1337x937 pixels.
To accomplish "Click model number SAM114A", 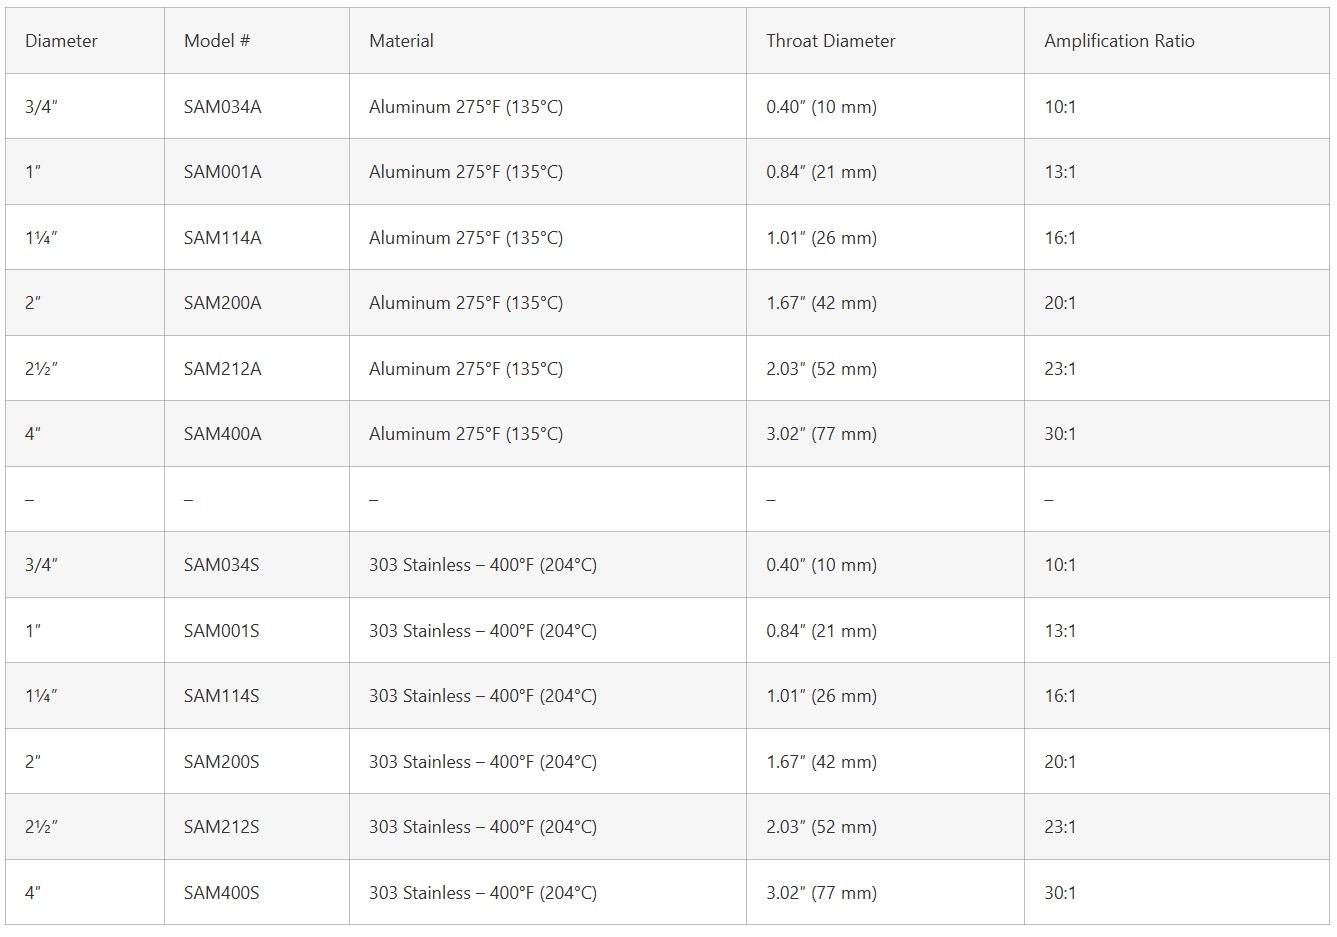I will [x=222, y=238].
